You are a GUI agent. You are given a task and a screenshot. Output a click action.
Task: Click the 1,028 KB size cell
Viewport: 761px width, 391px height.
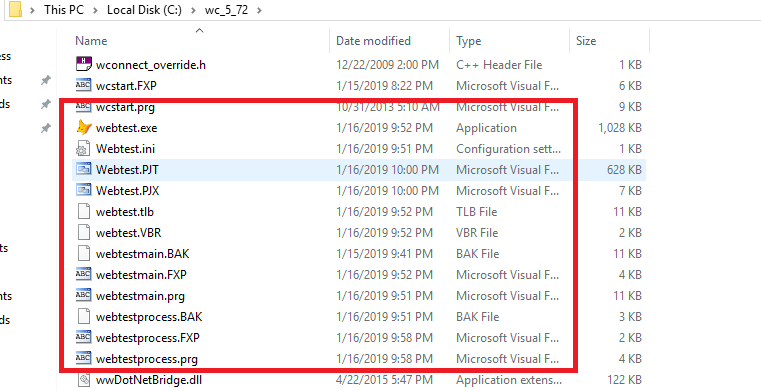click(620, 128)
